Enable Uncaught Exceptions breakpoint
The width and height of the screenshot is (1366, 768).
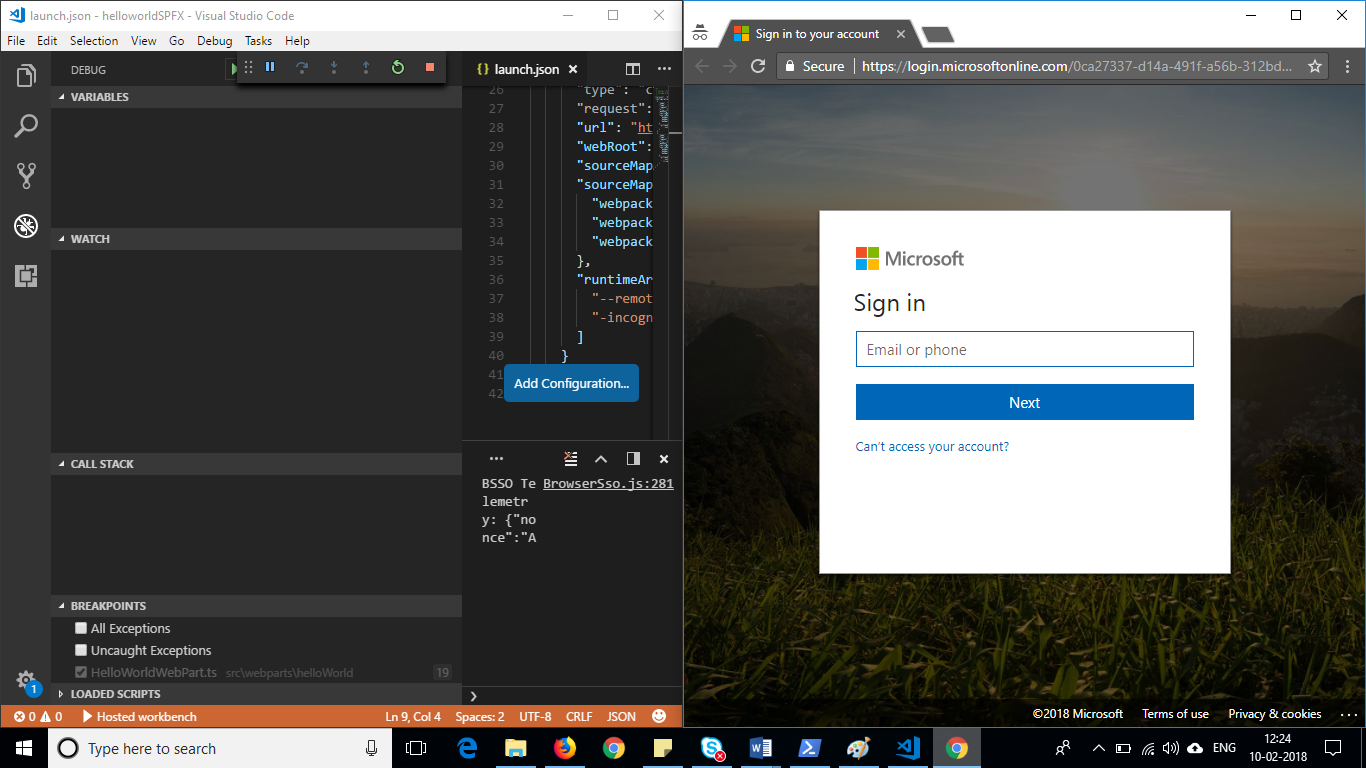tap(81, 650)
